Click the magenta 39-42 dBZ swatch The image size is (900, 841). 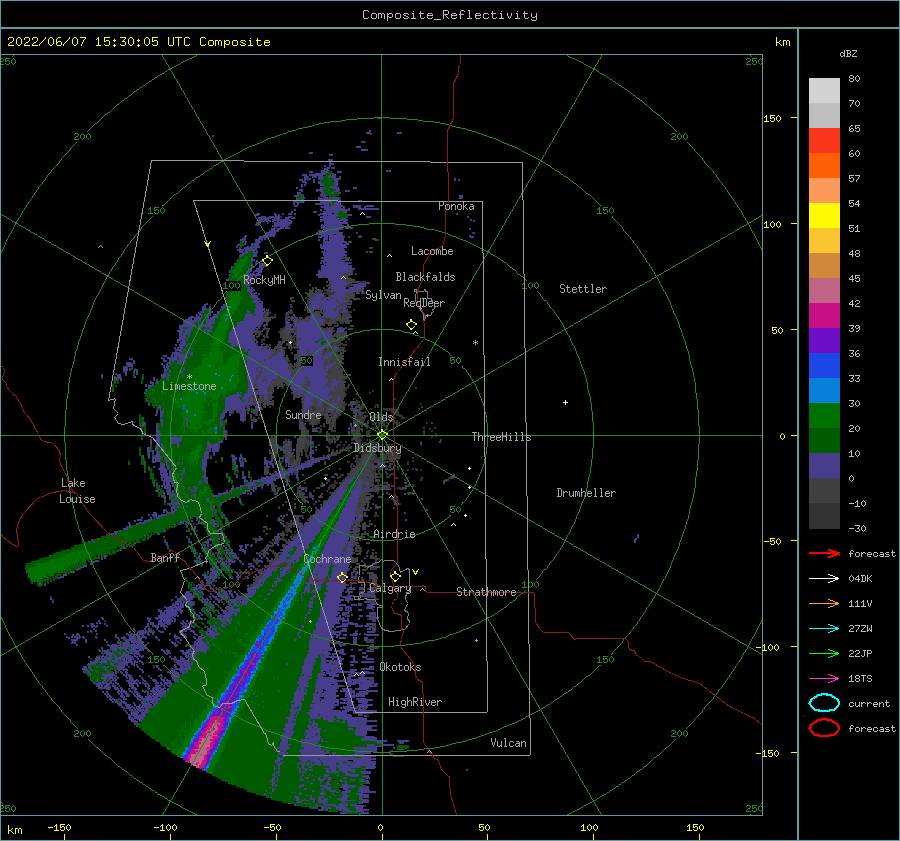click(x=824, y=315)
